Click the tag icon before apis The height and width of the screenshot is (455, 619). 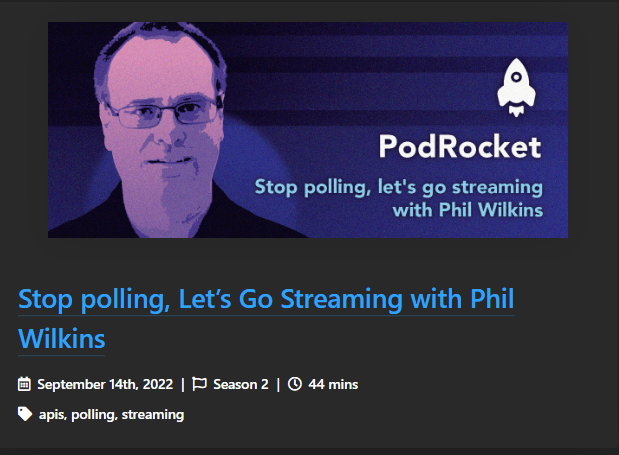(25, 414)
